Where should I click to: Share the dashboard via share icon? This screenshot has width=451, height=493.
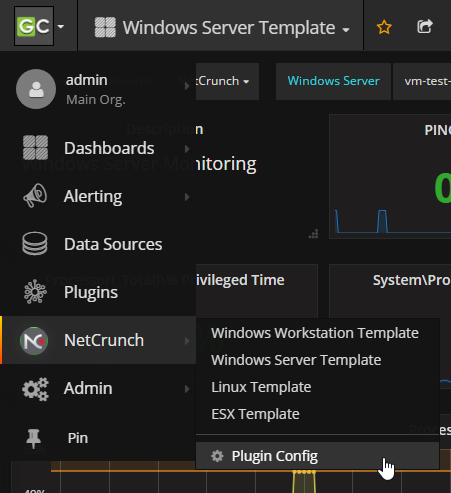click(425, 27)
